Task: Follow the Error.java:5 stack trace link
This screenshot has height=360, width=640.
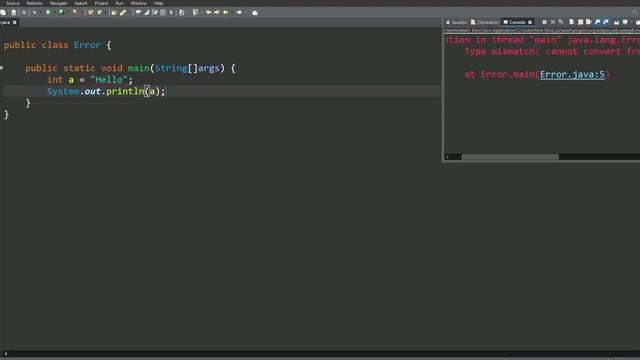Action: (x=572, y=74)
